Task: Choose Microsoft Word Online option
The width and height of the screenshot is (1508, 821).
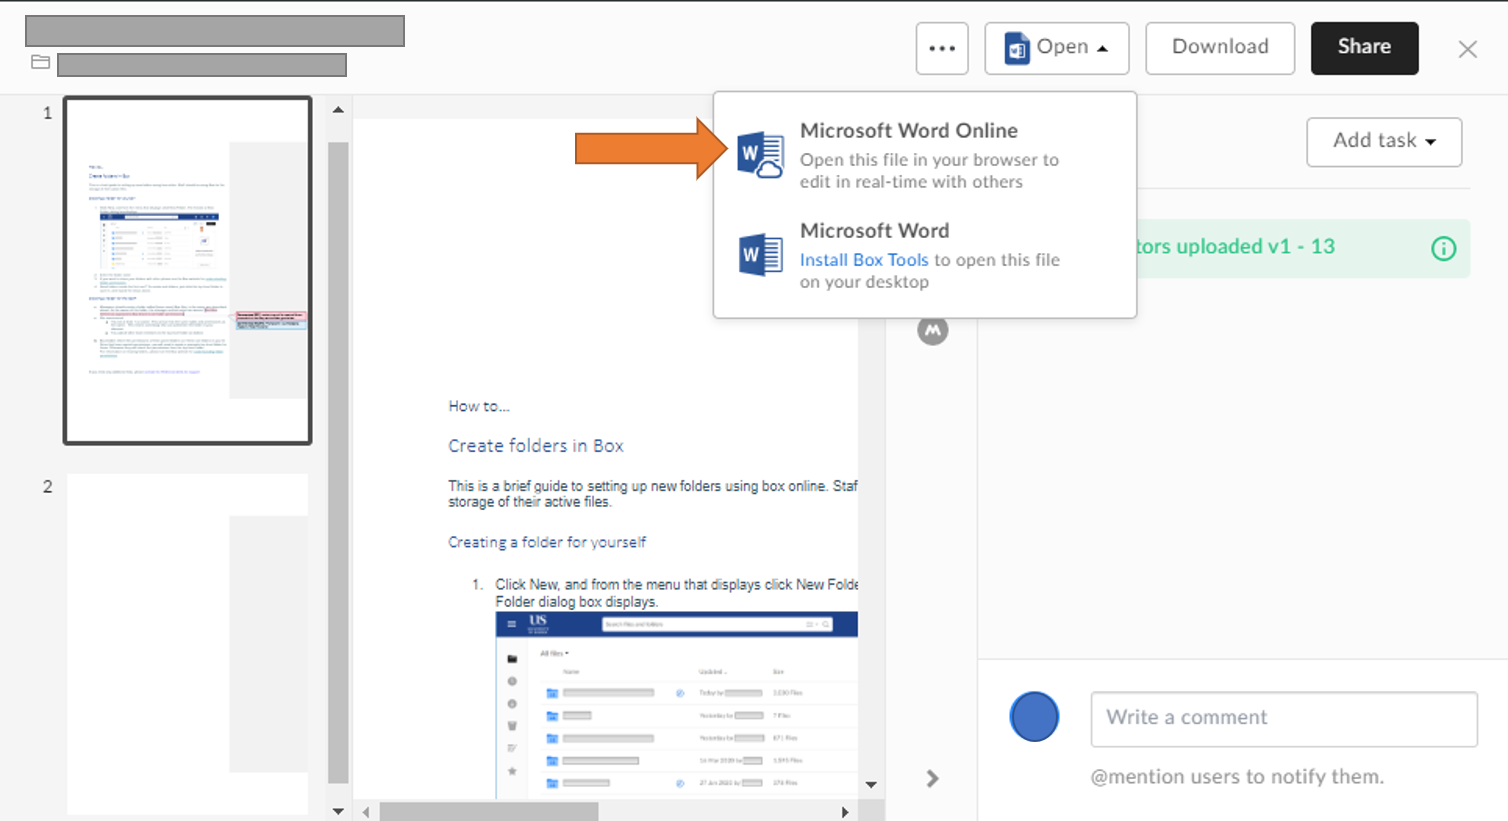Action: coord(925,155)
